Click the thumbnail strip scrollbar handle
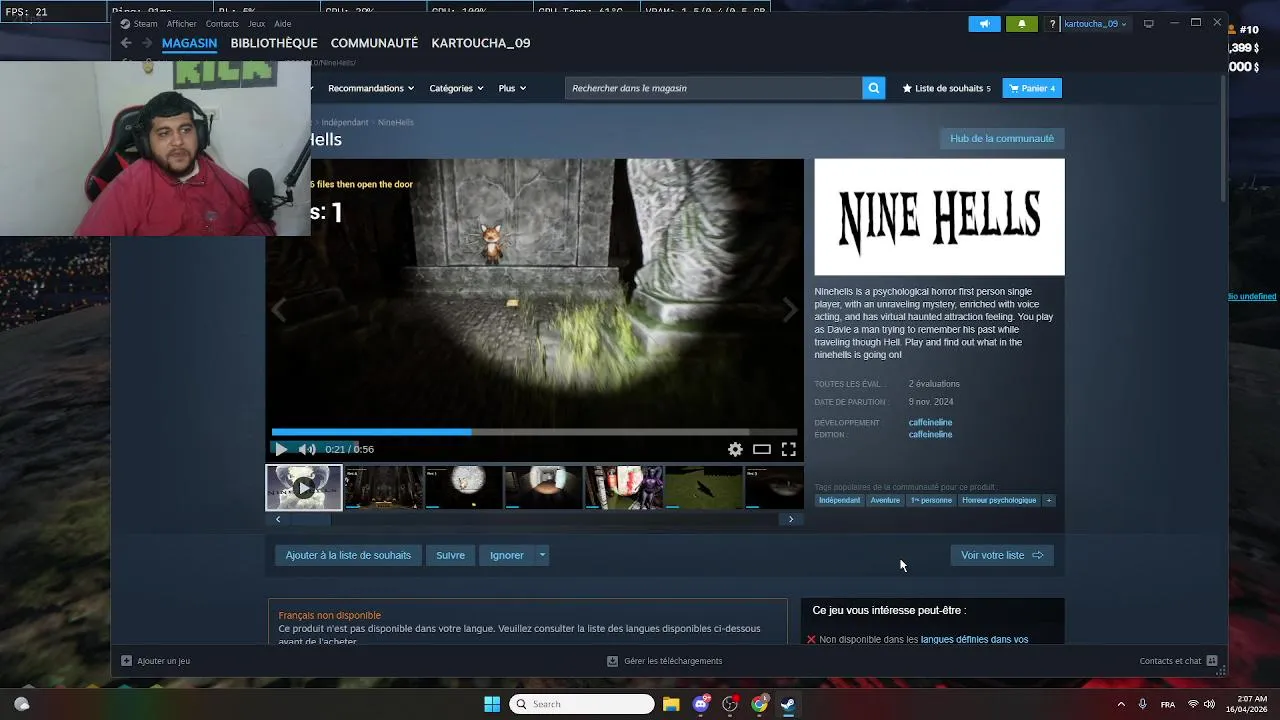 [310, 519]
